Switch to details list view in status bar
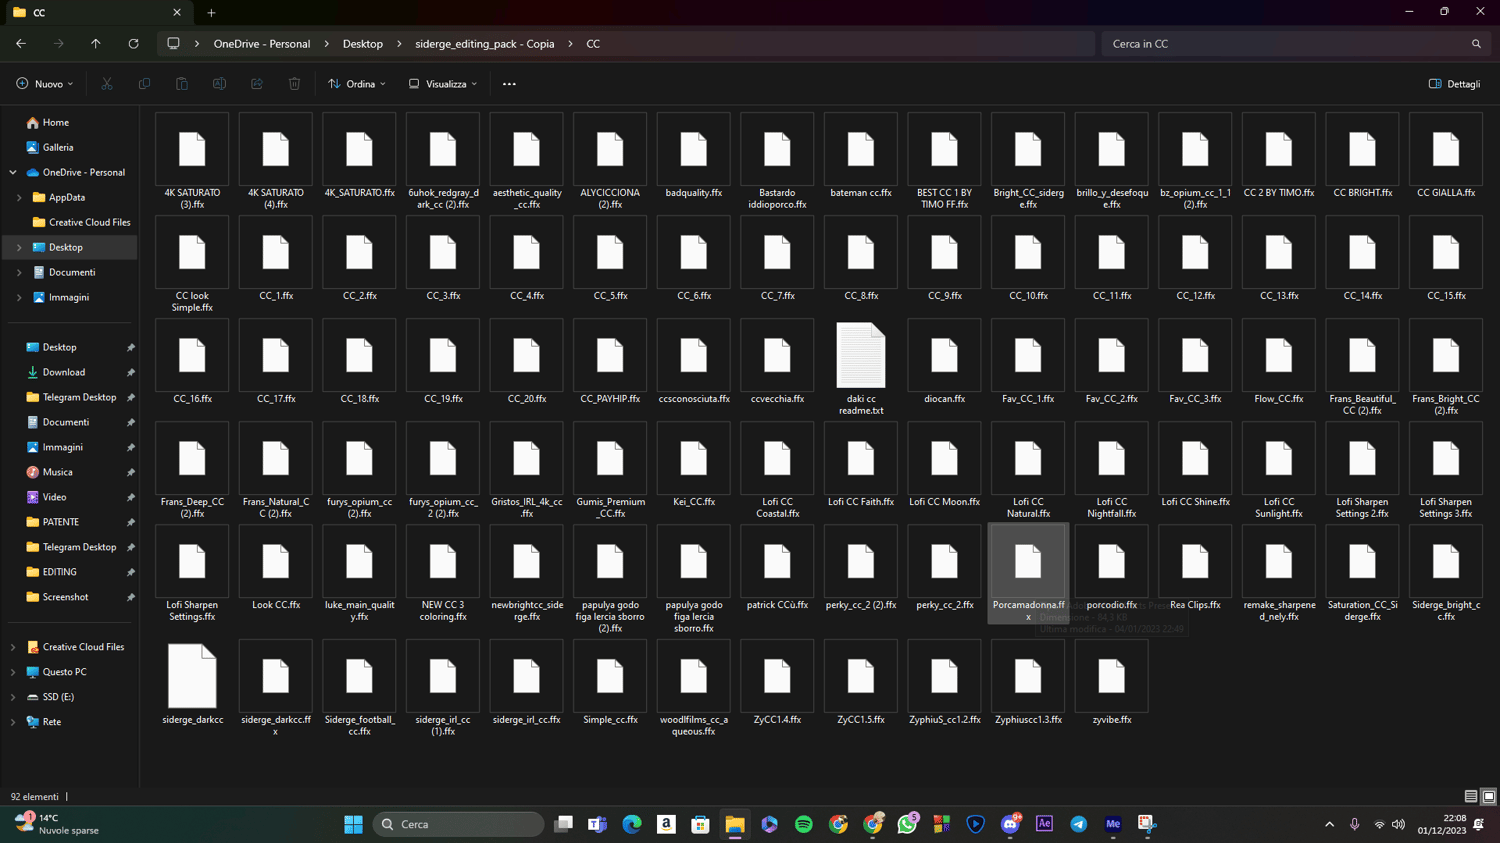This screenshot has height=843, width=1500. (x=1471, y=797)
